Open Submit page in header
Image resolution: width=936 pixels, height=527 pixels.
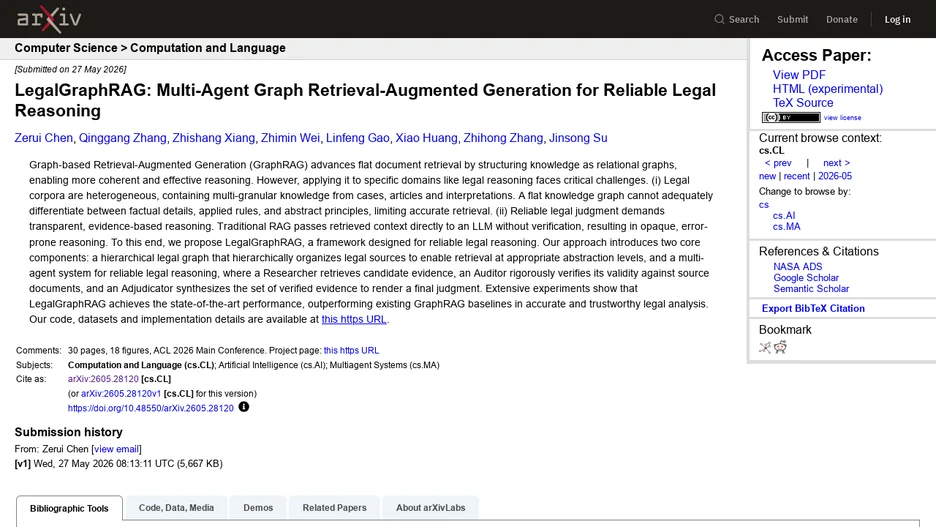tap(792, 20)
